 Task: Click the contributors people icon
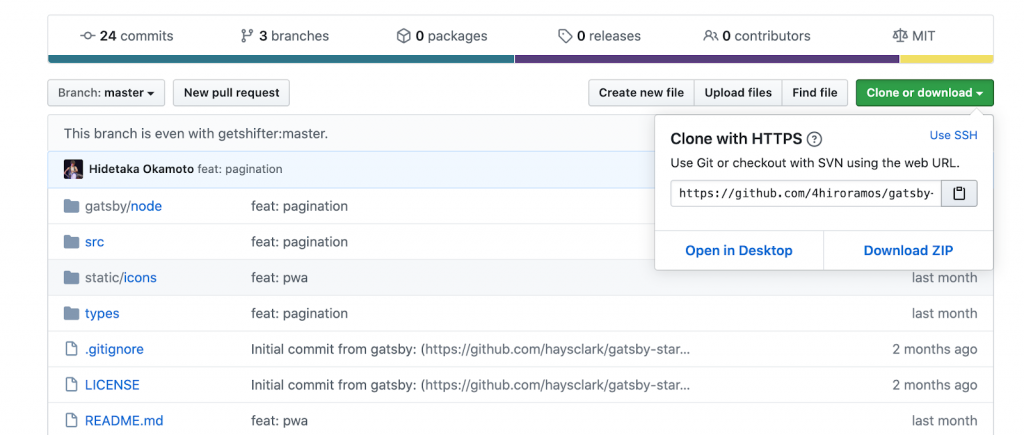[x=711, y=36]
